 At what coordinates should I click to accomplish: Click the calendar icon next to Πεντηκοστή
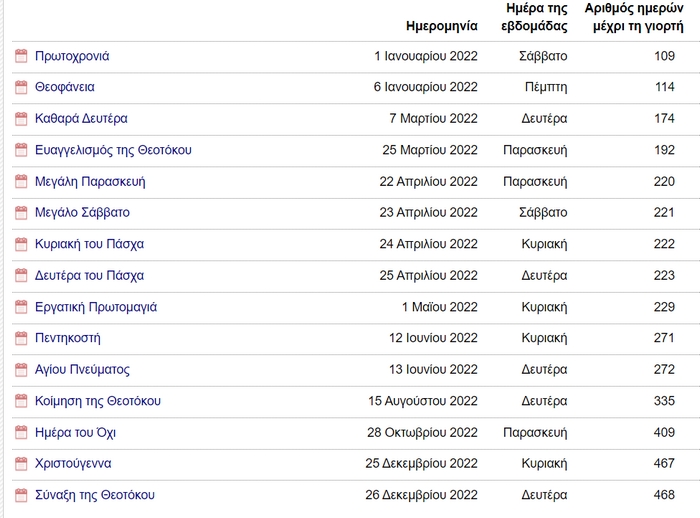coord(21,339)
